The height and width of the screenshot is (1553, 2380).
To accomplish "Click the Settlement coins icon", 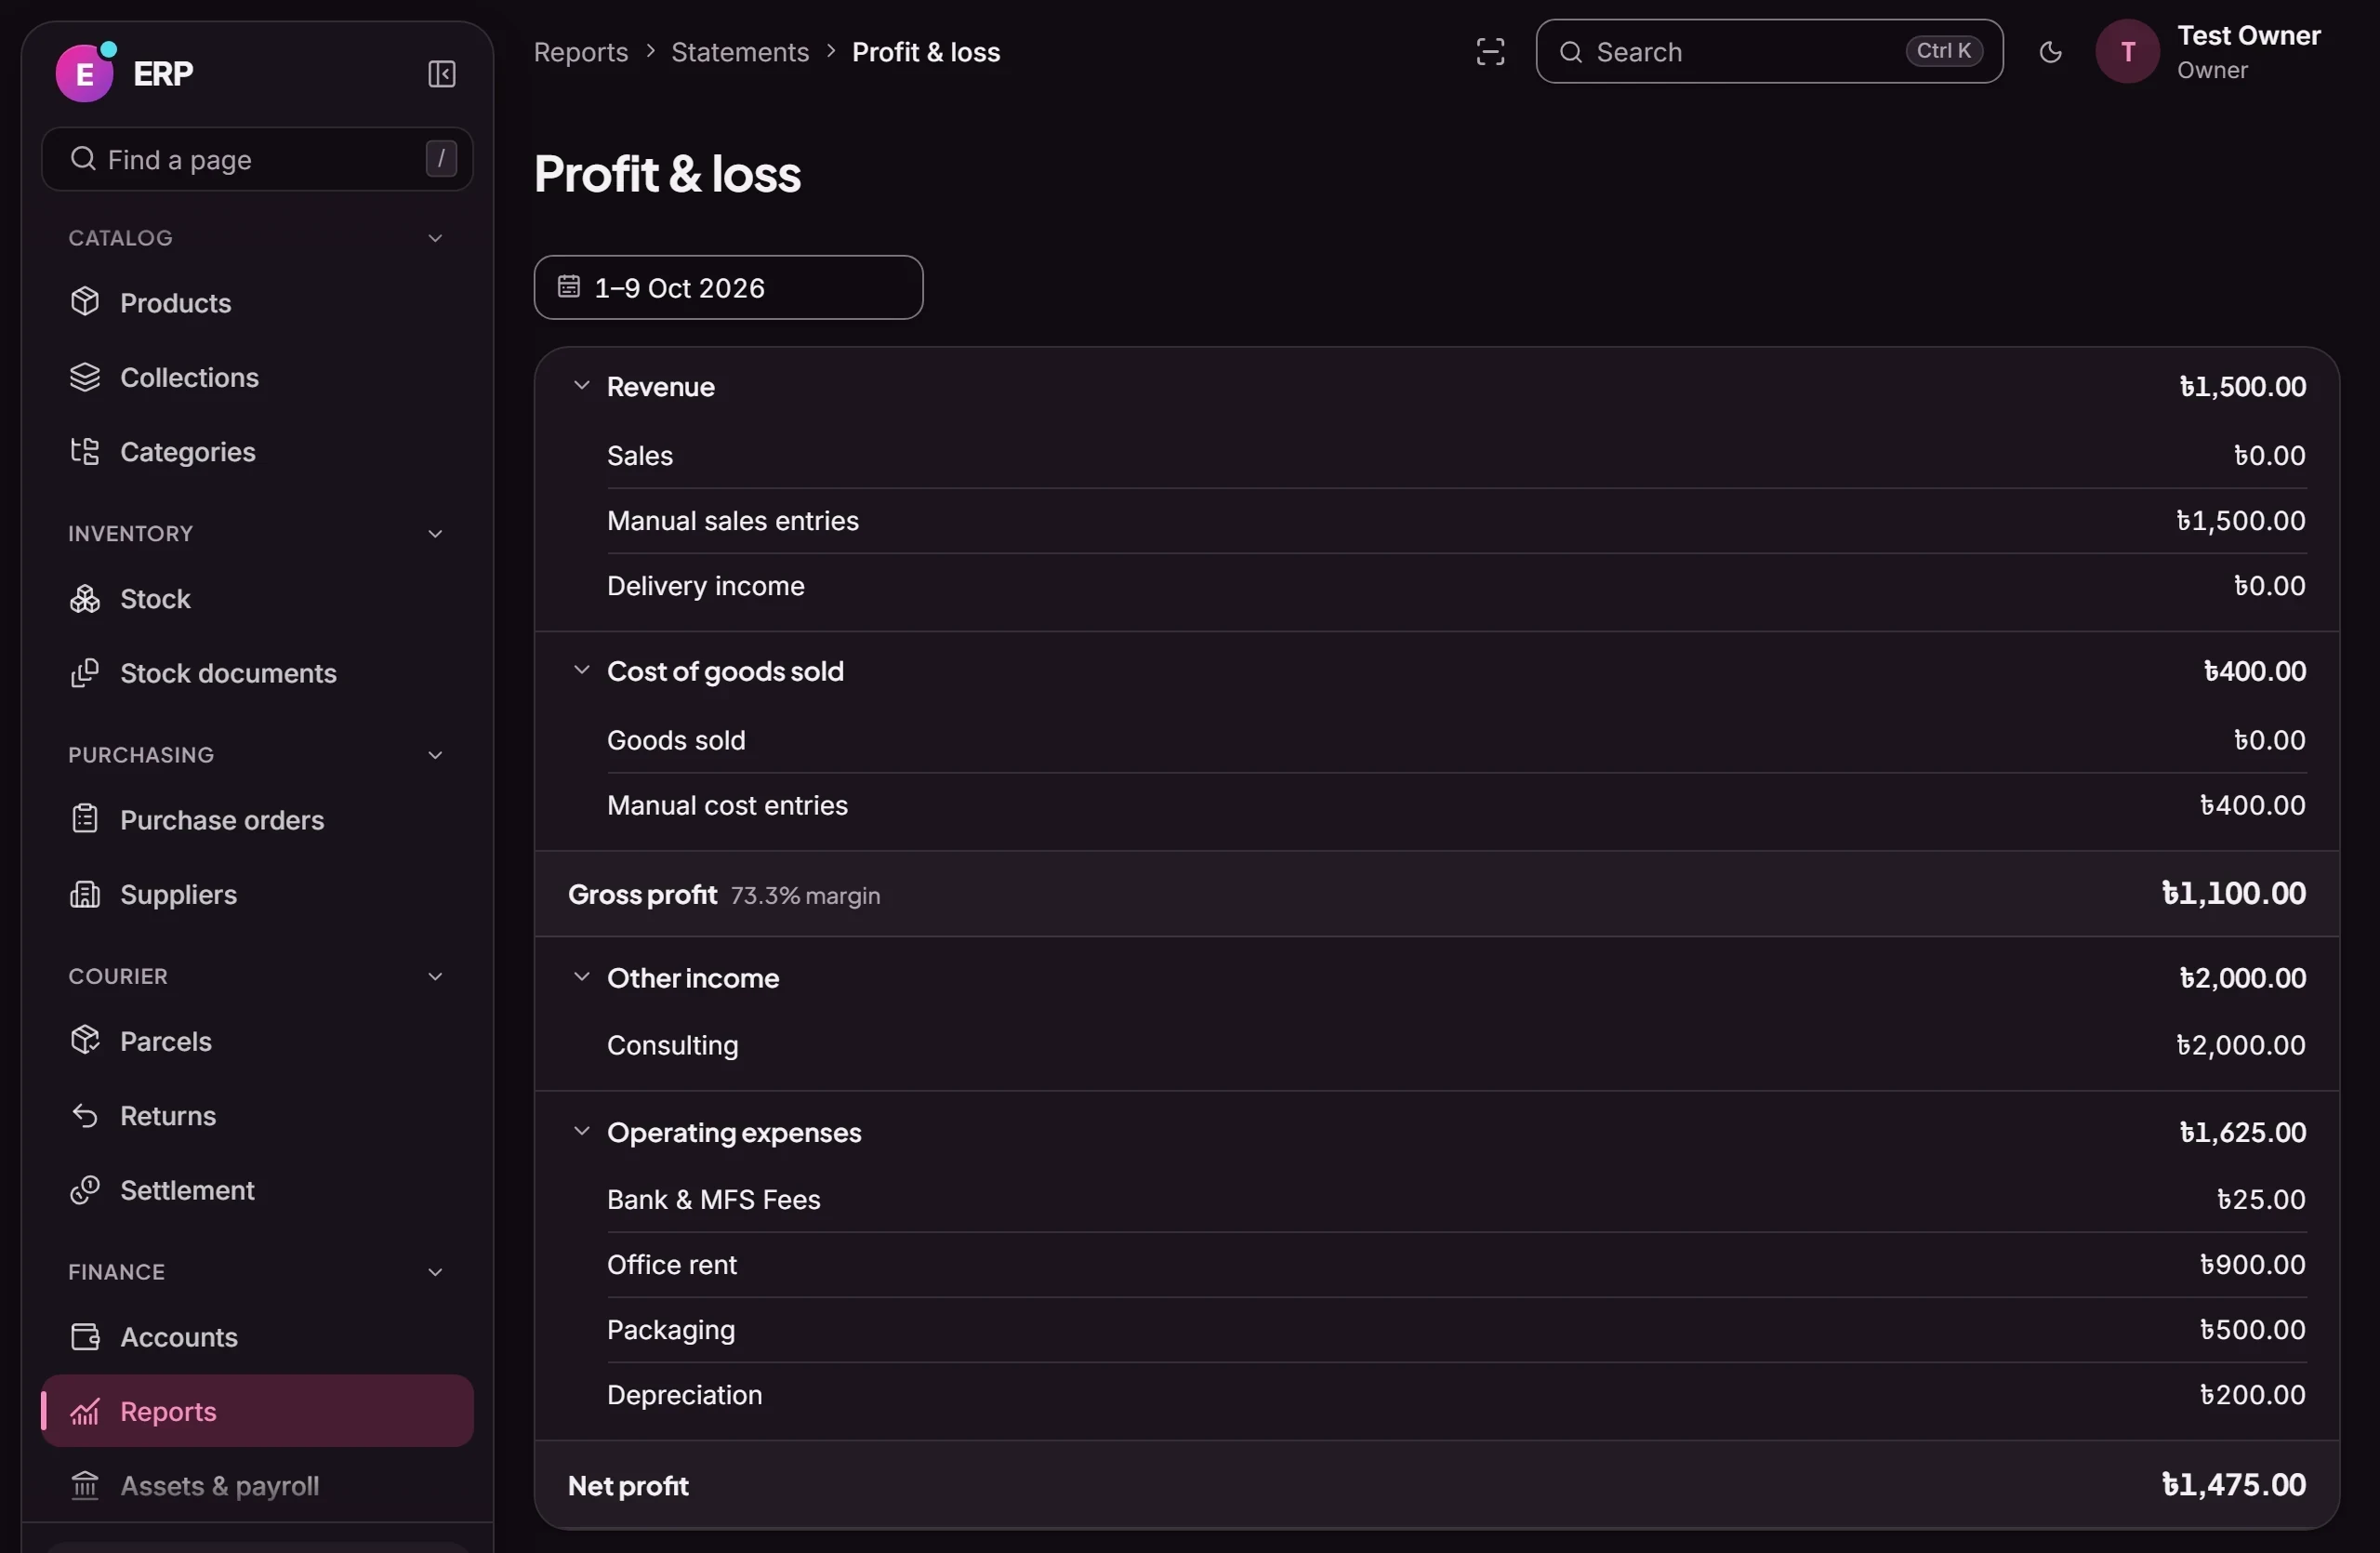I will tap(85, 1190).
